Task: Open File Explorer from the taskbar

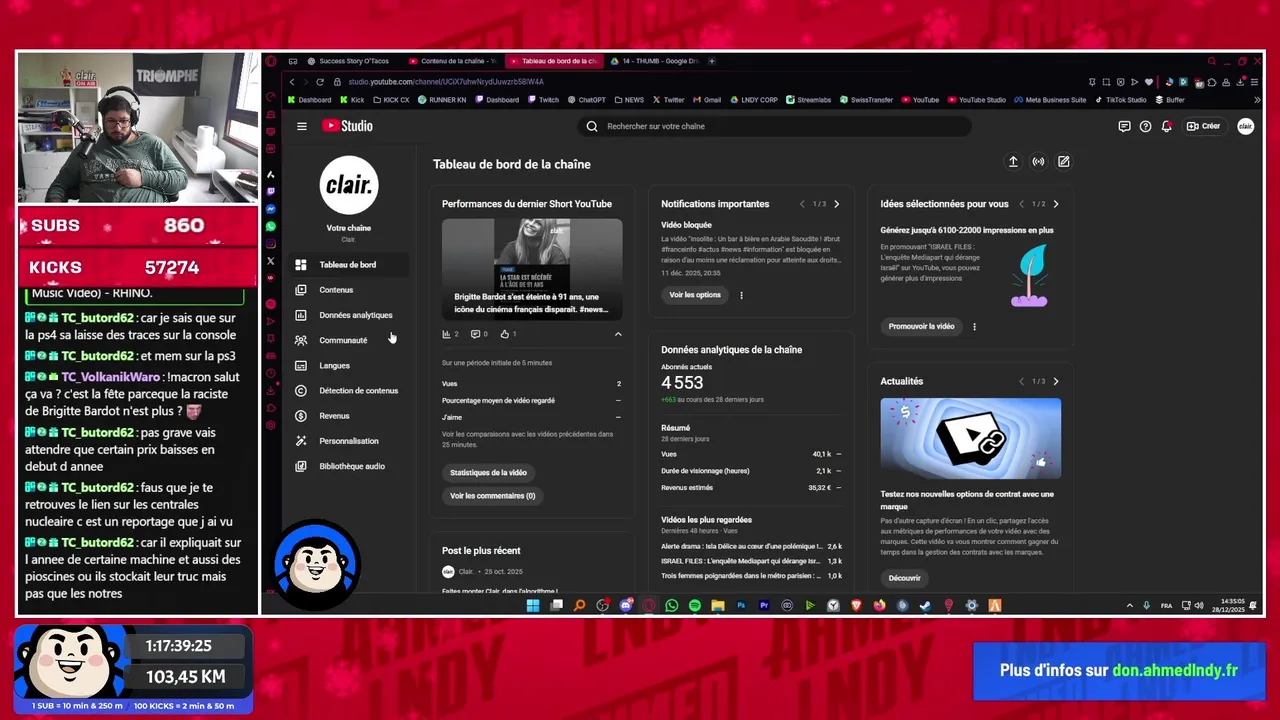Action: click(718, 605)
